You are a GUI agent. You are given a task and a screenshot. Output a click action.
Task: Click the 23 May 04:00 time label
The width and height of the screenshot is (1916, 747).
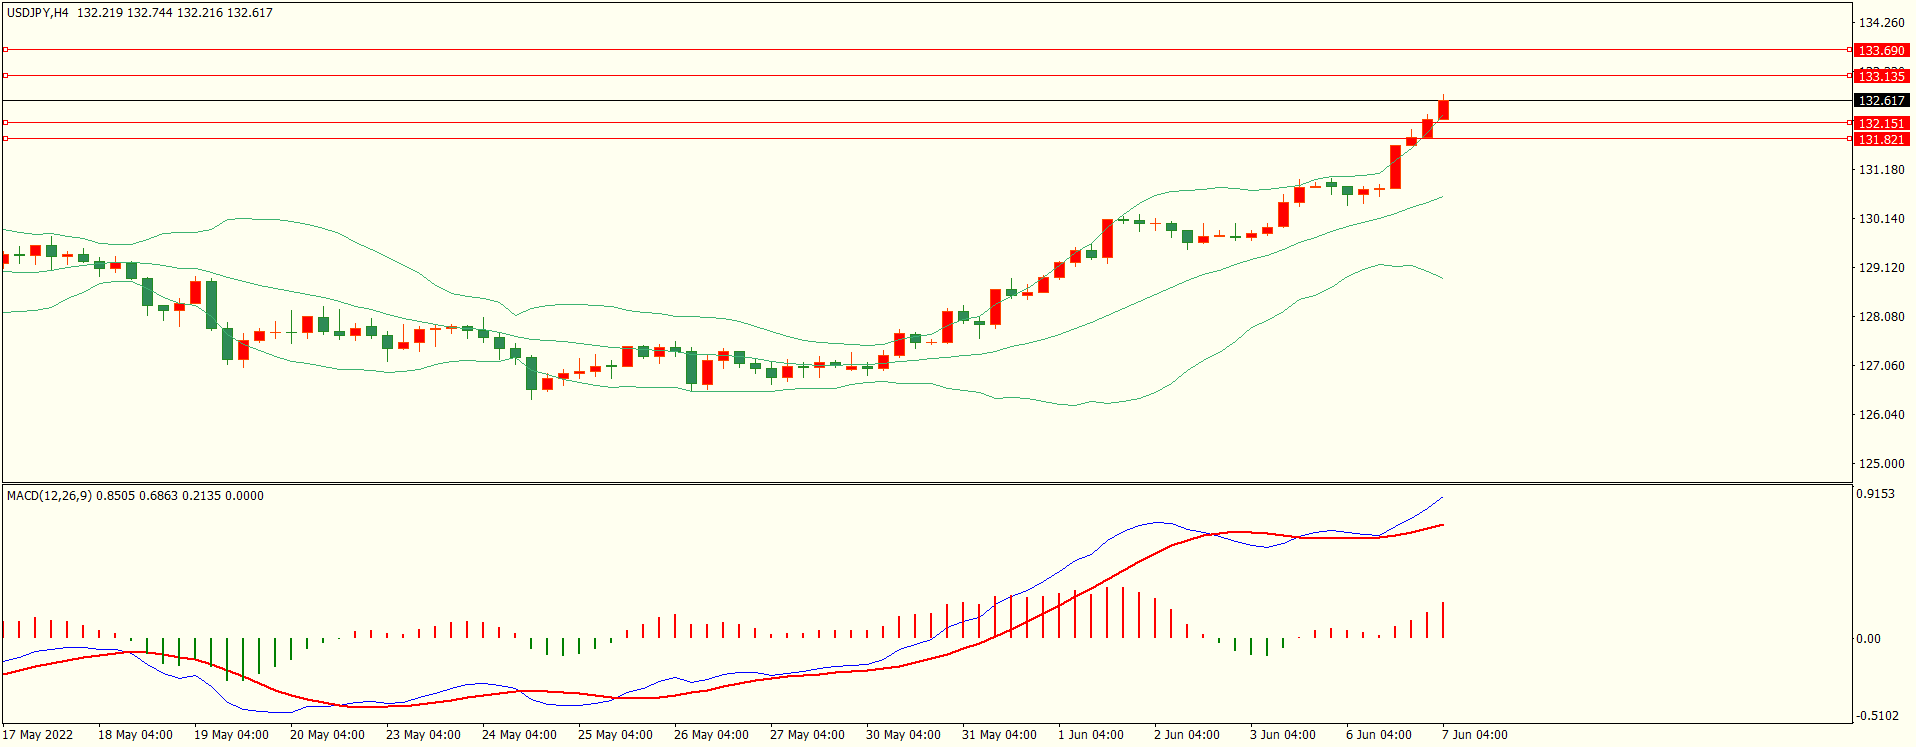coord(423,735)
